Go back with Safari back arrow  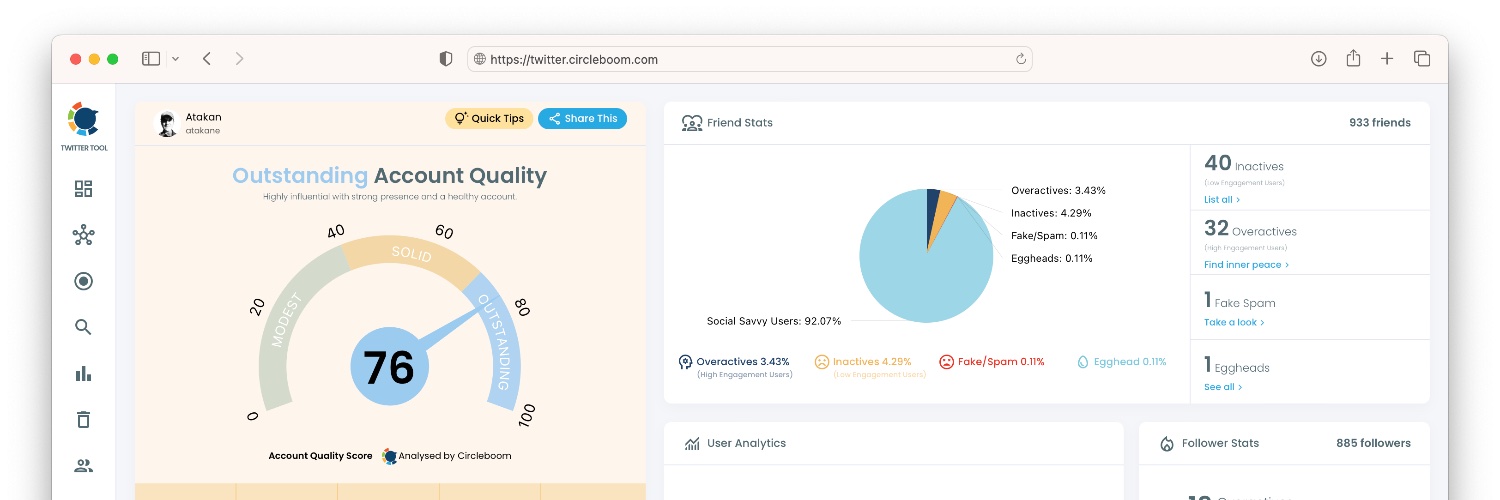coord(207,59)
